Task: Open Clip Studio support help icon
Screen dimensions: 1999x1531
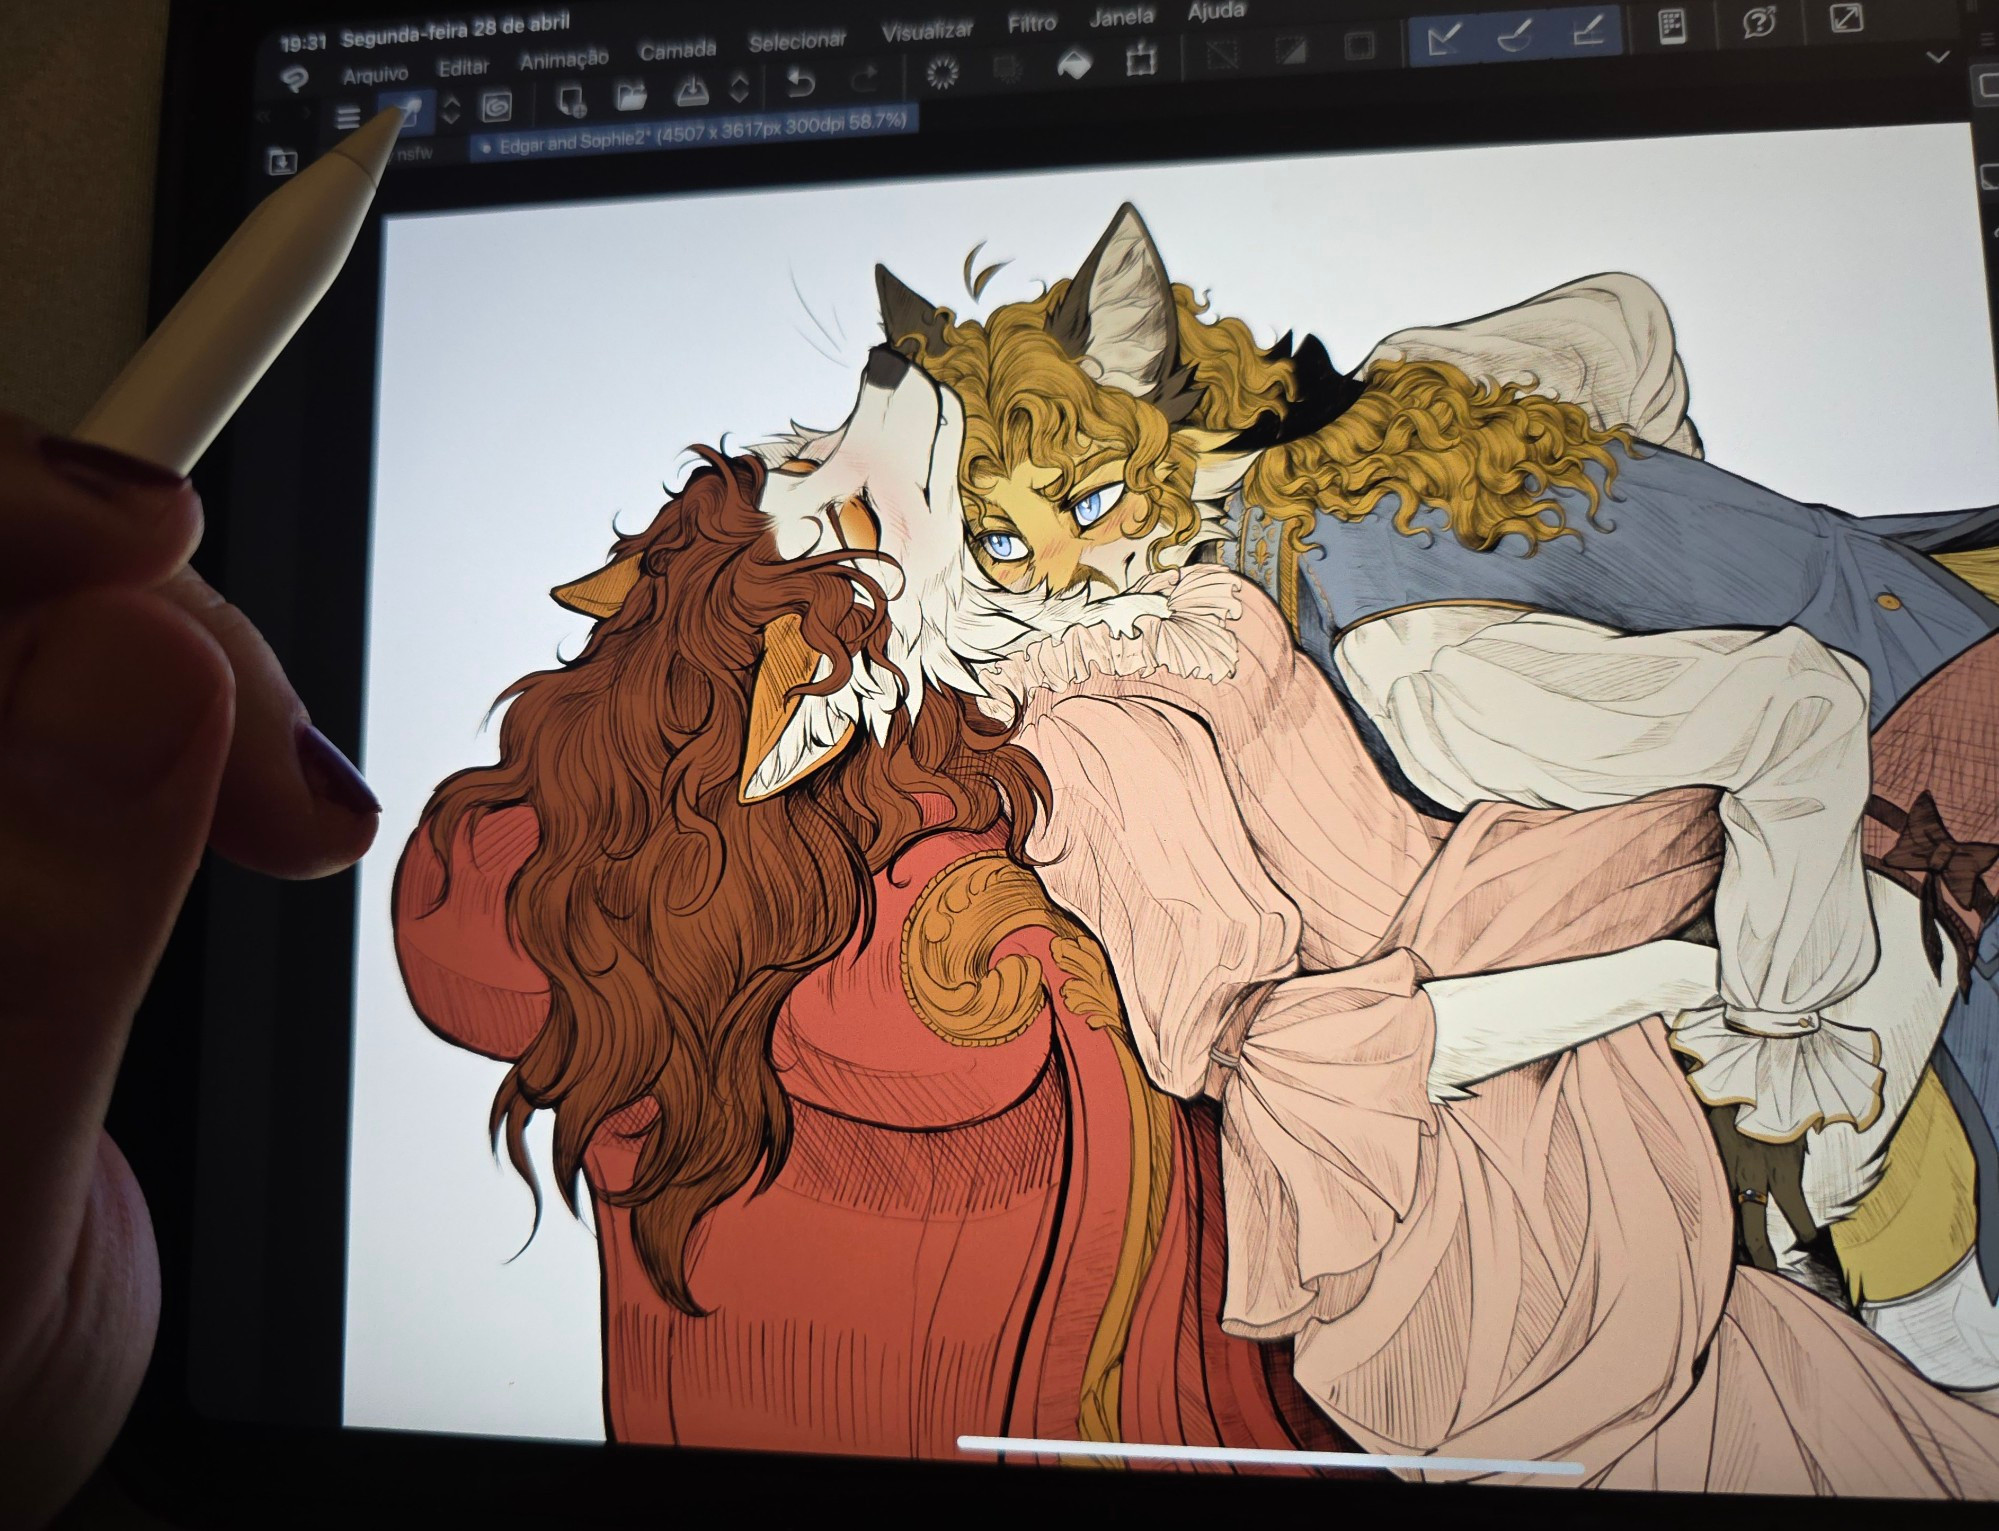Action: coord(1759,22)
